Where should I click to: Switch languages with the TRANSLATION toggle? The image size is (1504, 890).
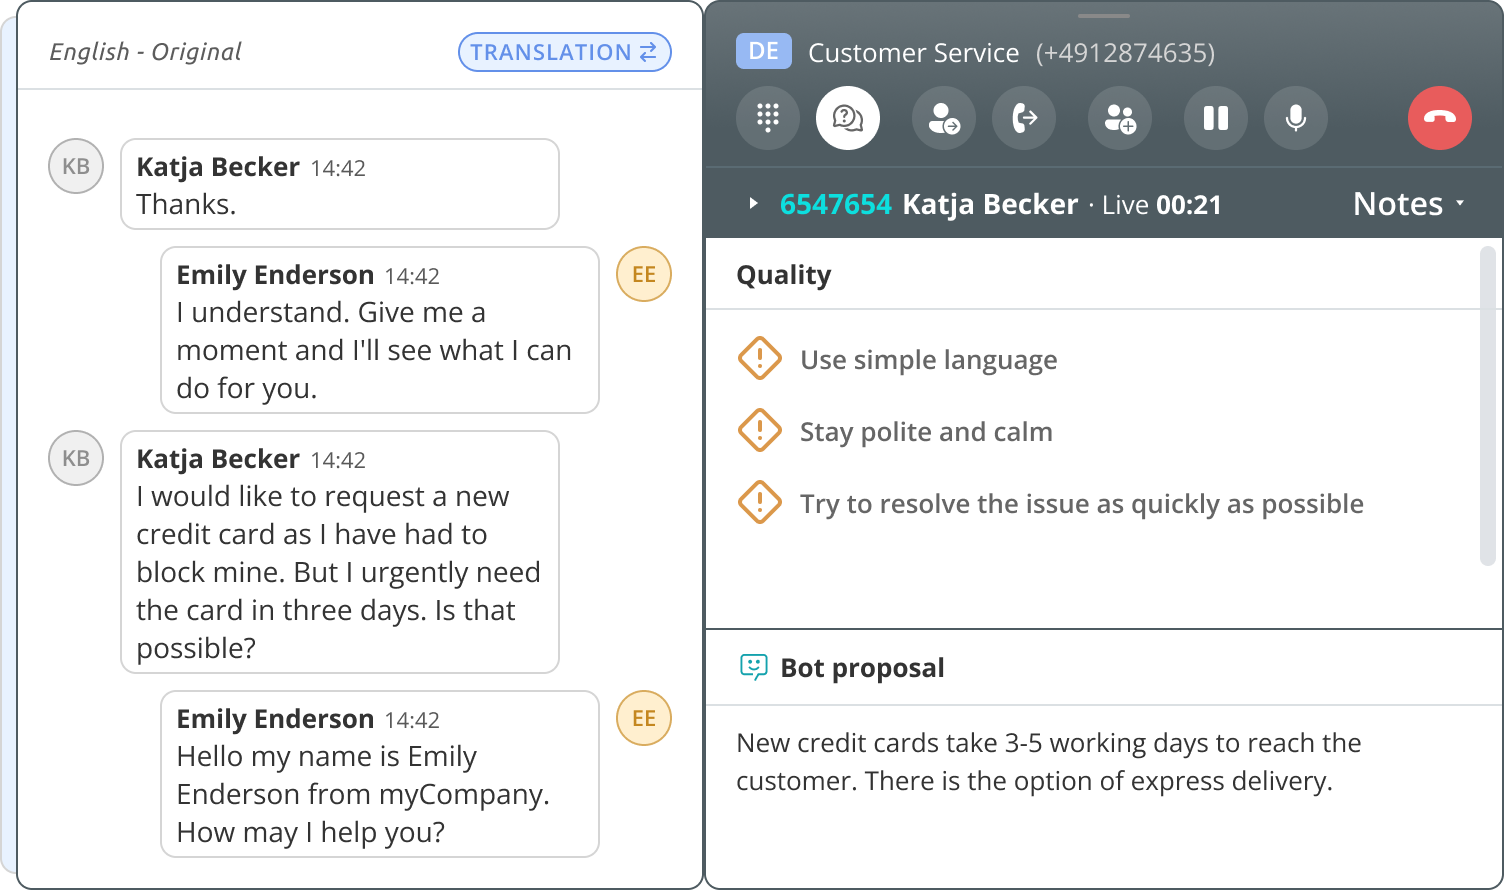pos(564,52)
